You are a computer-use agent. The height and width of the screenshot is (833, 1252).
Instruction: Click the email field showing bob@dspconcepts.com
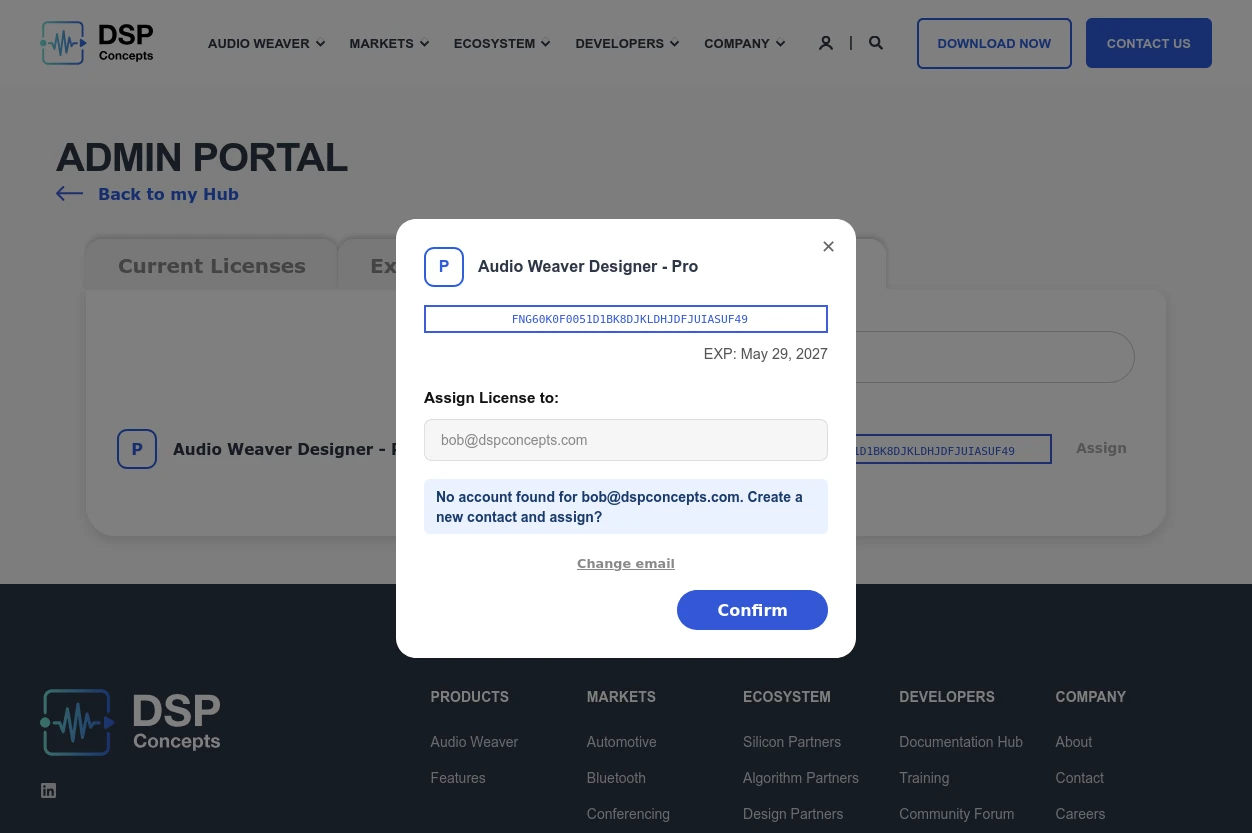[x=626, y=440]
